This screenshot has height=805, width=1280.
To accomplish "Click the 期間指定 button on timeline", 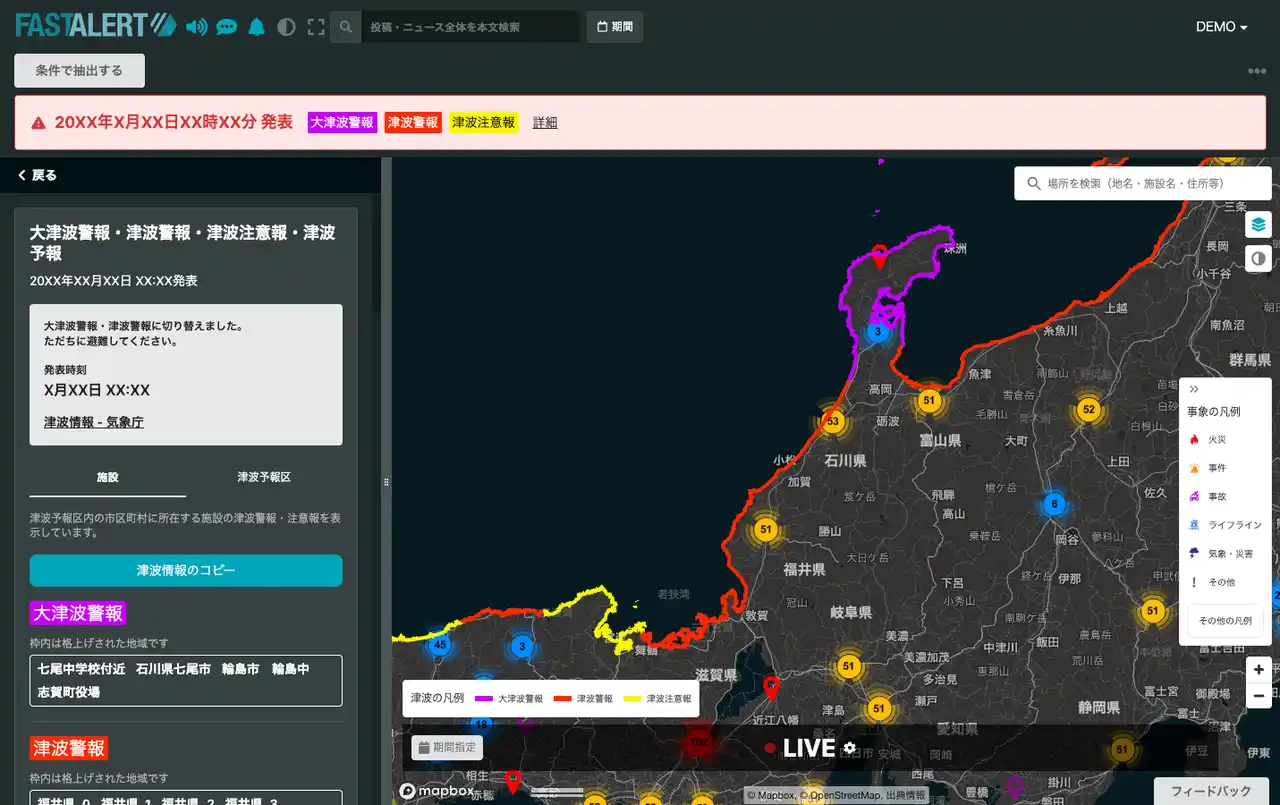I will pos(447,747).
